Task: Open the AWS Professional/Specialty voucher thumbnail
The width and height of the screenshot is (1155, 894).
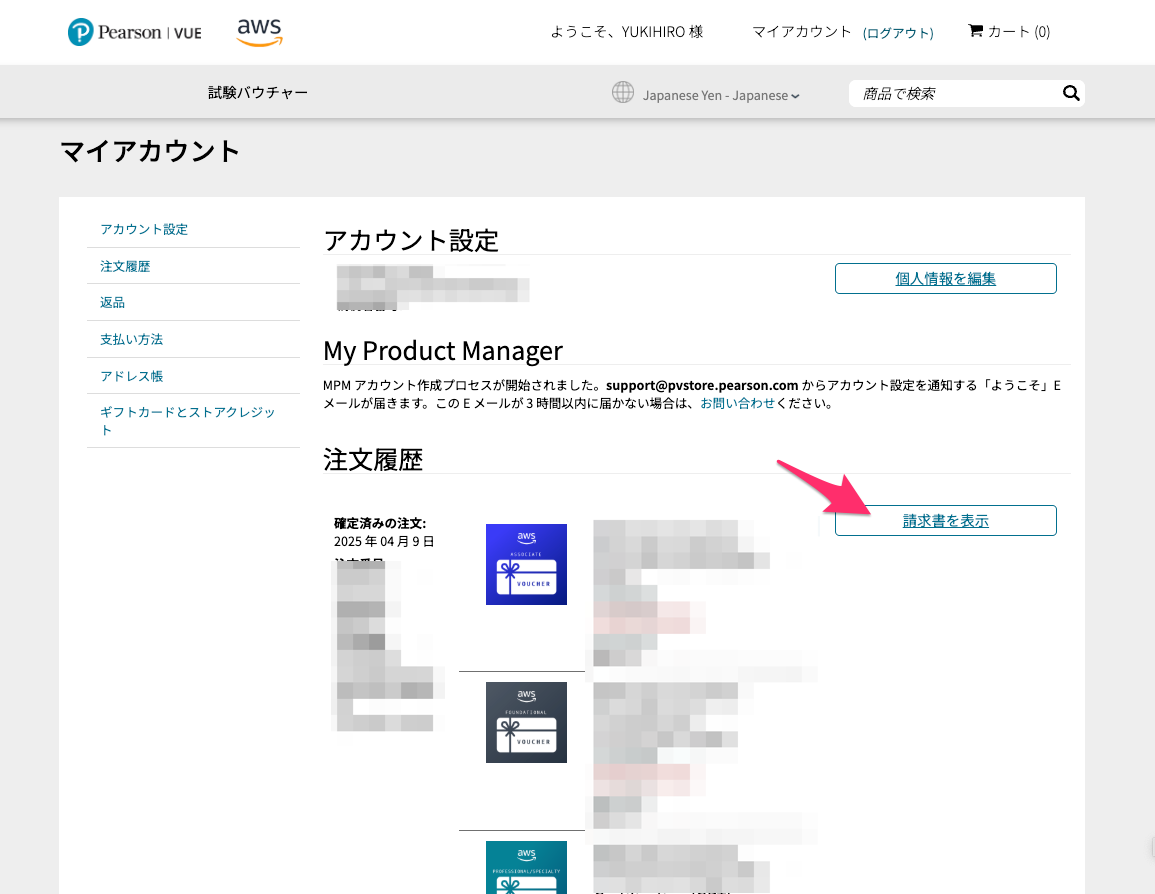Action: (526, 867)
